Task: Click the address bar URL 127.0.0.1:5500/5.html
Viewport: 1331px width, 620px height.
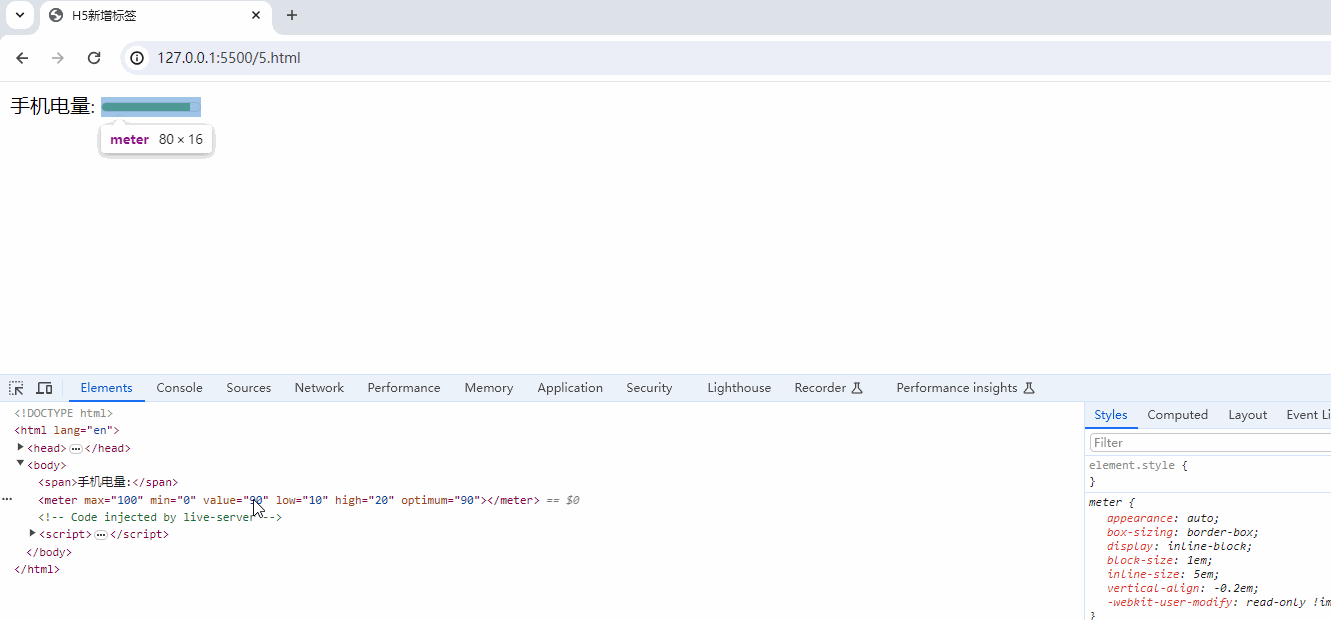Action: tap(229, 58)
